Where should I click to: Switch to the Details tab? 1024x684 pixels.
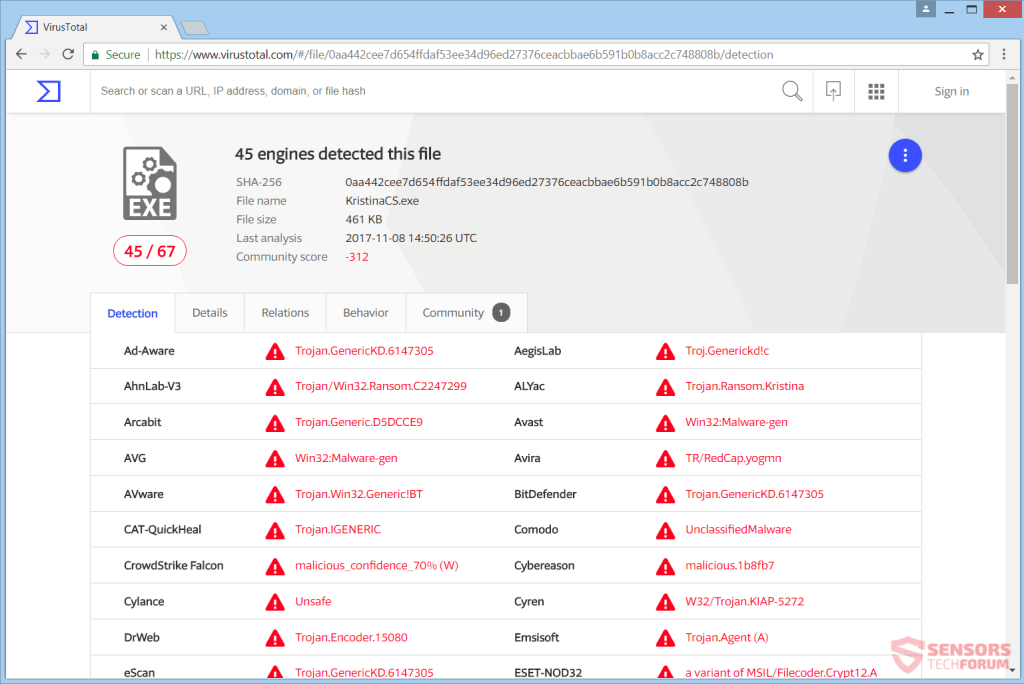210,313
